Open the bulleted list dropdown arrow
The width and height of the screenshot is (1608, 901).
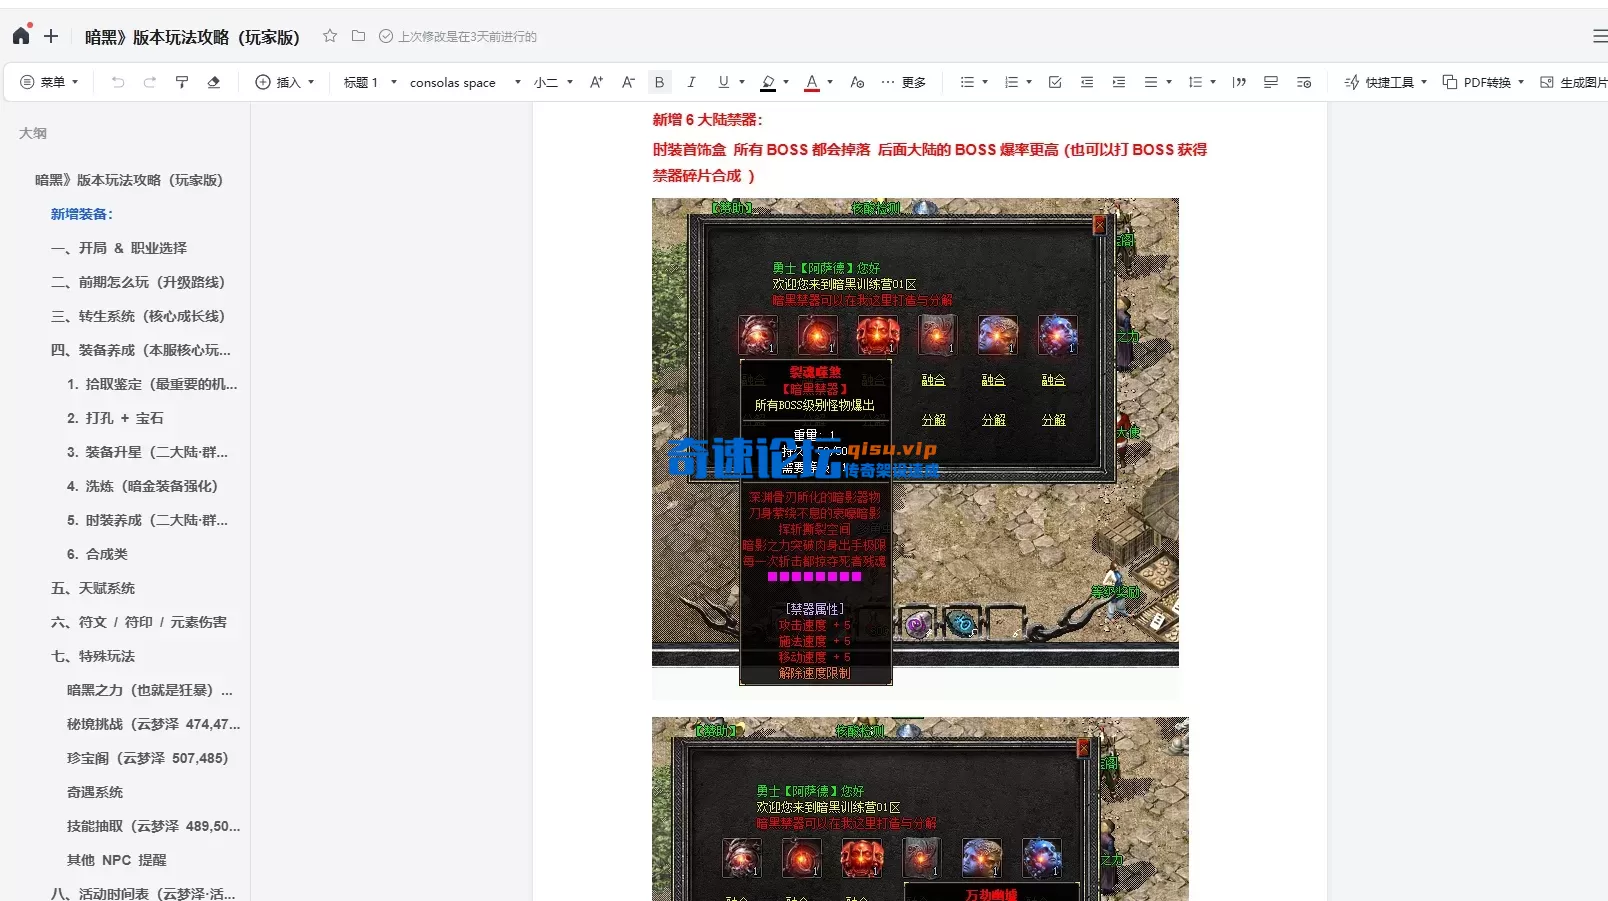[x=985, y=82]
